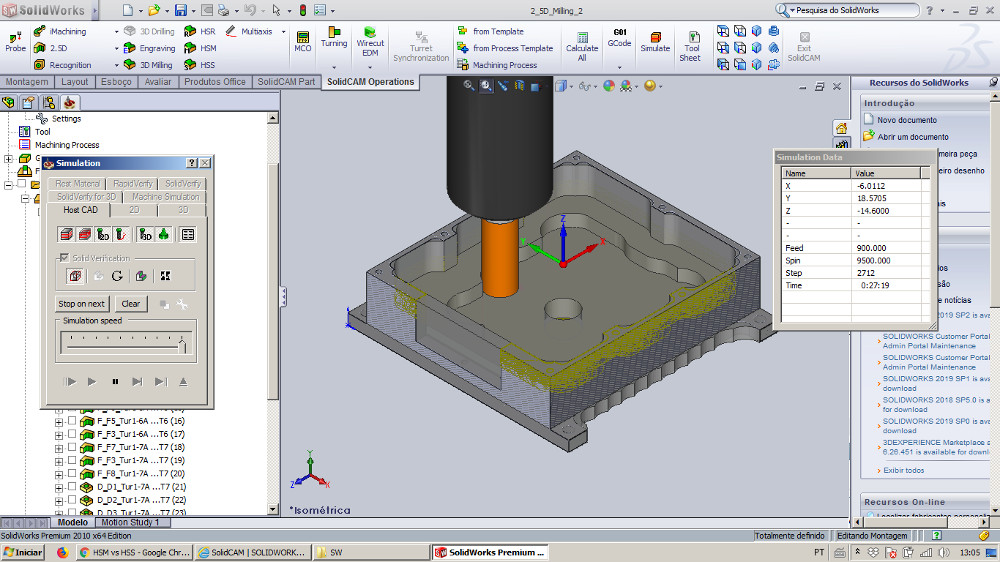Expand the F_F8_Tur1-7A (20) tree node
The width and height of the screenshot is (1000, 562).
(x=59, y=474)
